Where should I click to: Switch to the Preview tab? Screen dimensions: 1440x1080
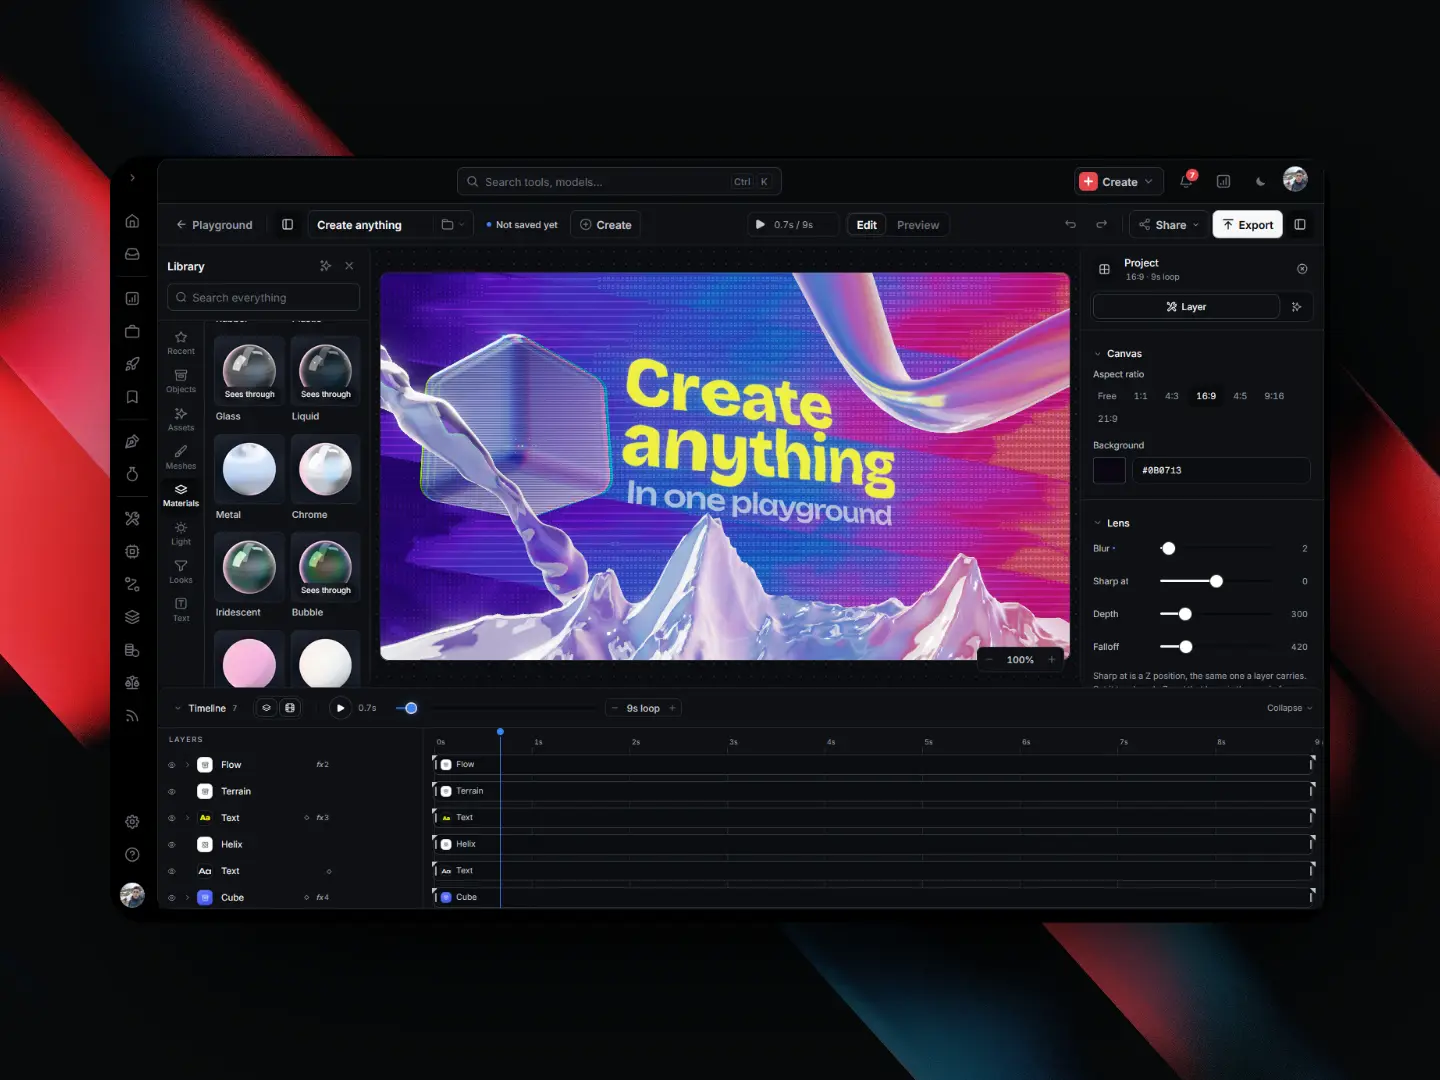pos(918,225)
